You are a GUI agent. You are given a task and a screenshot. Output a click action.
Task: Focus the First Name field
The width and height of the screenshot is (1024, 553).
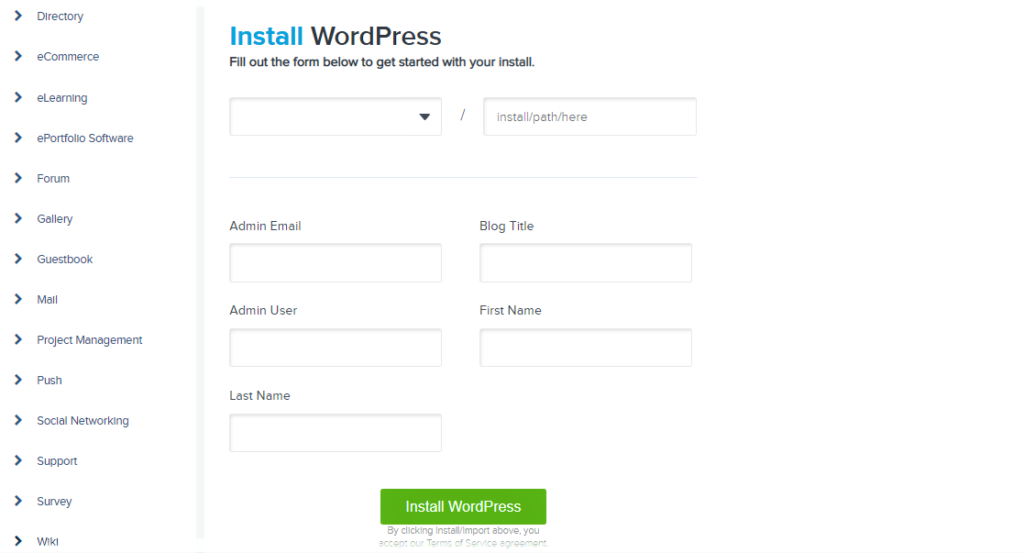point(585,347)
